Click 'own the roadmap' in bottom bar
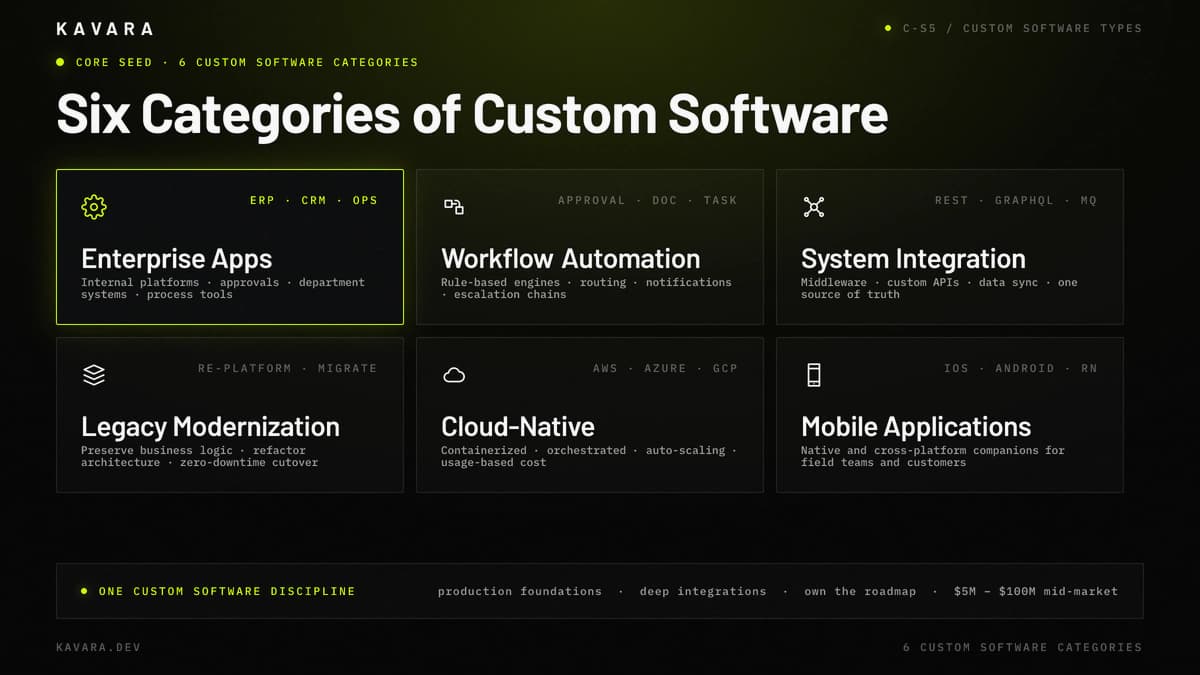Screen dimensions: 1200x675 click(x=860, y=591)
